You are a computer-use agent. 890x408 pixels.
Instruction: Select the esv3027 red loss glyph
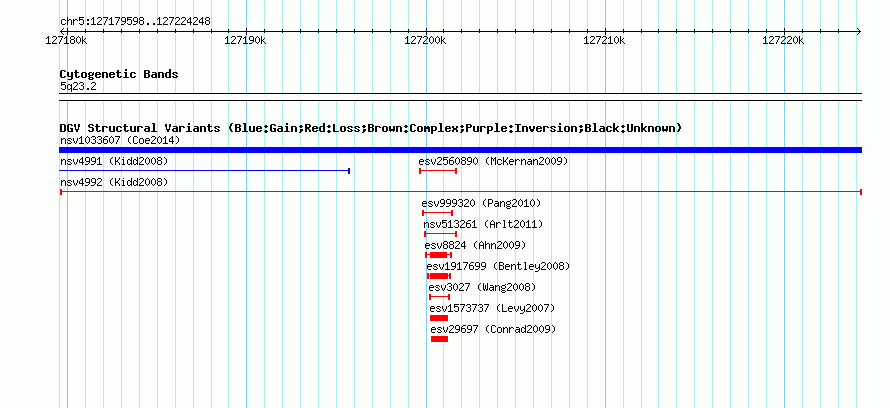coord(439,297)
